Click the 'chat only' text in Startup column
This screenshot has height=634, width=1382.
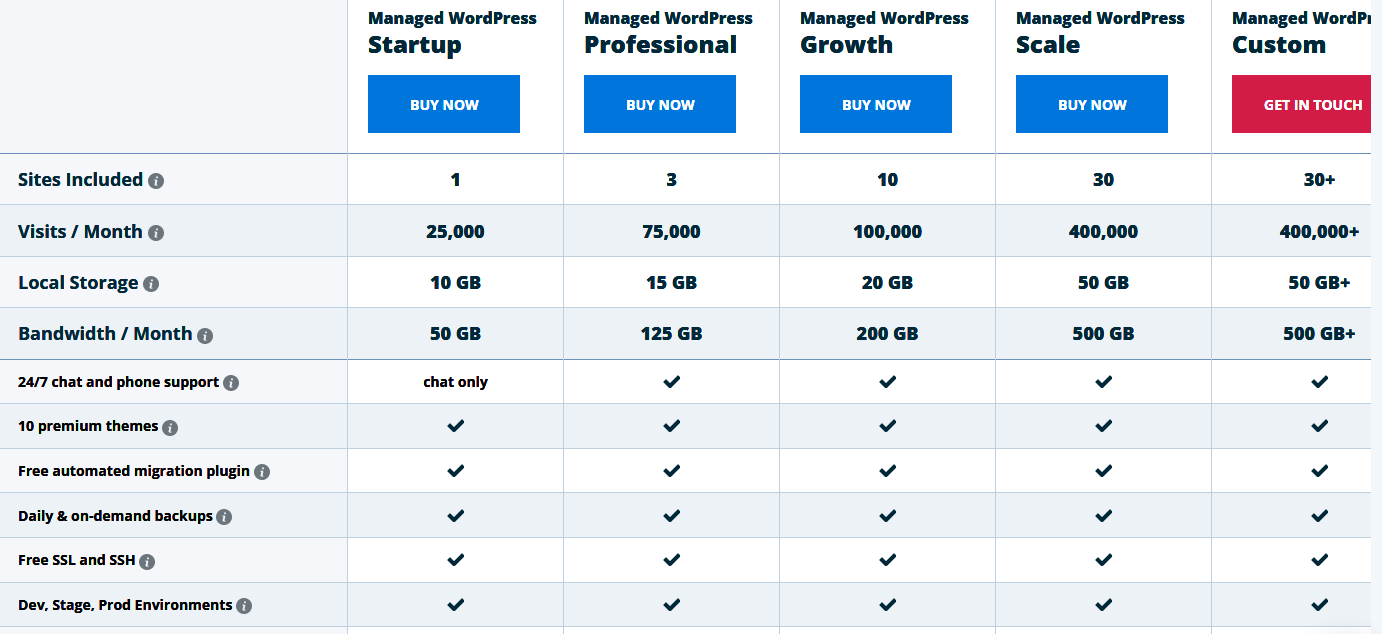click(456, 382)
